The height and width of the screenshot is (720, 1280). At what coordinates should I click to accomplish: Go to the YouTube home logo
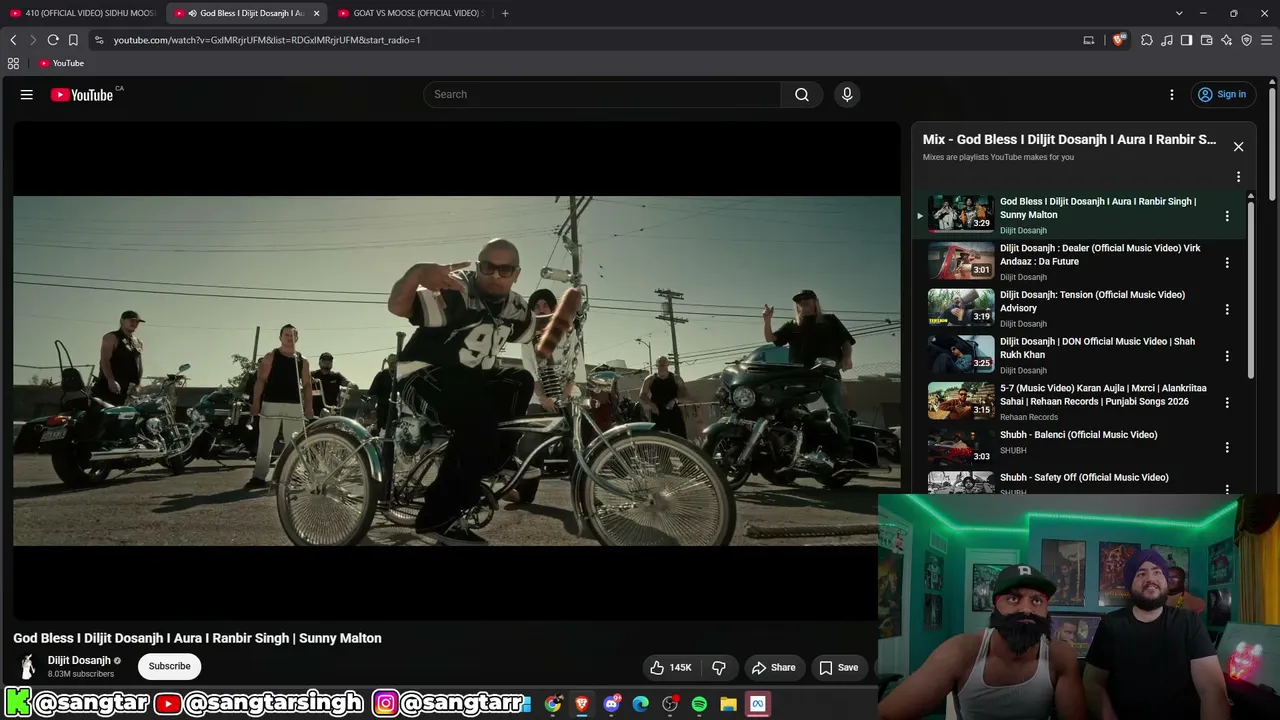(82, 95)
